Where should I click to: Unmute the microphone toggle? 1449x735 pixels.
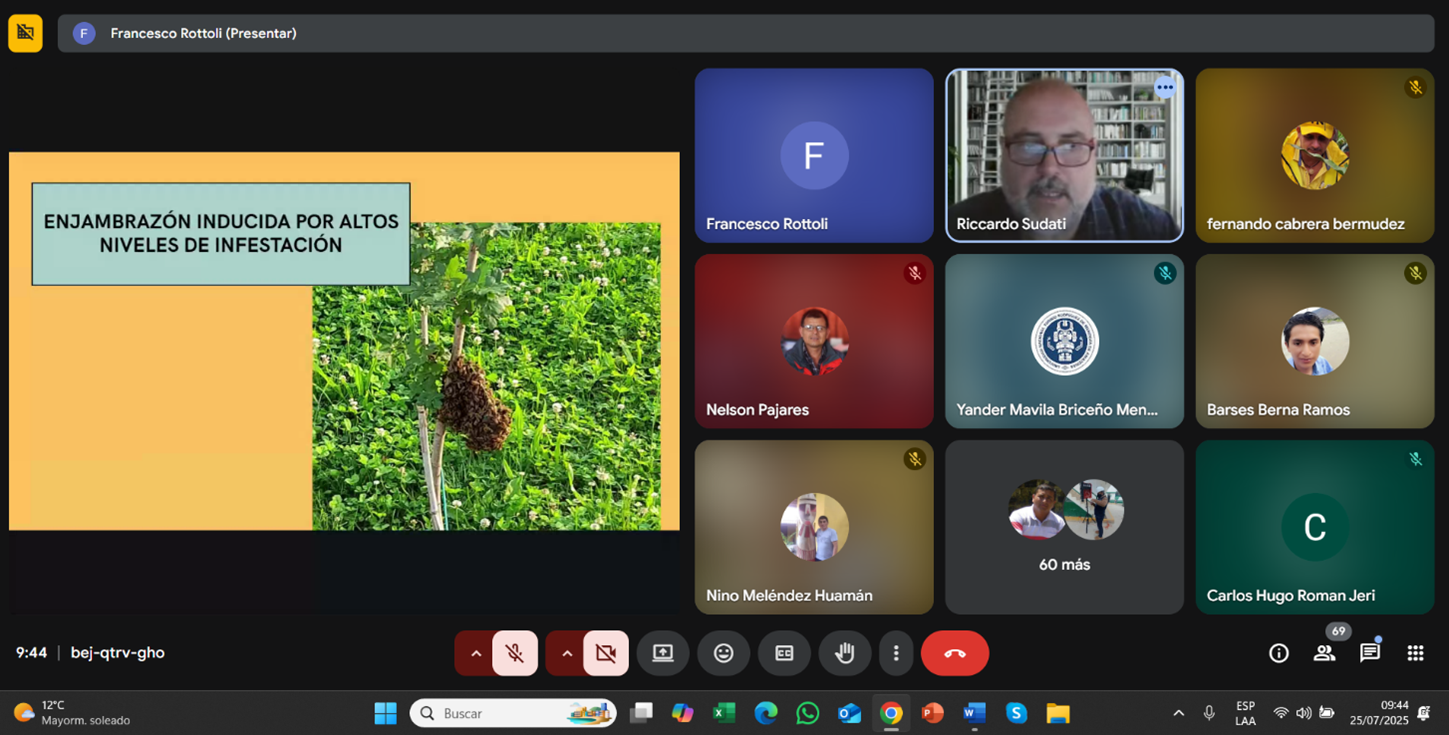(515, 653)
